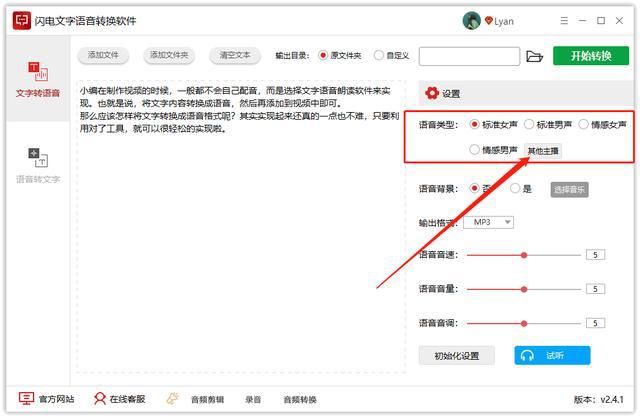Open the hamburger menu icon

564,20
